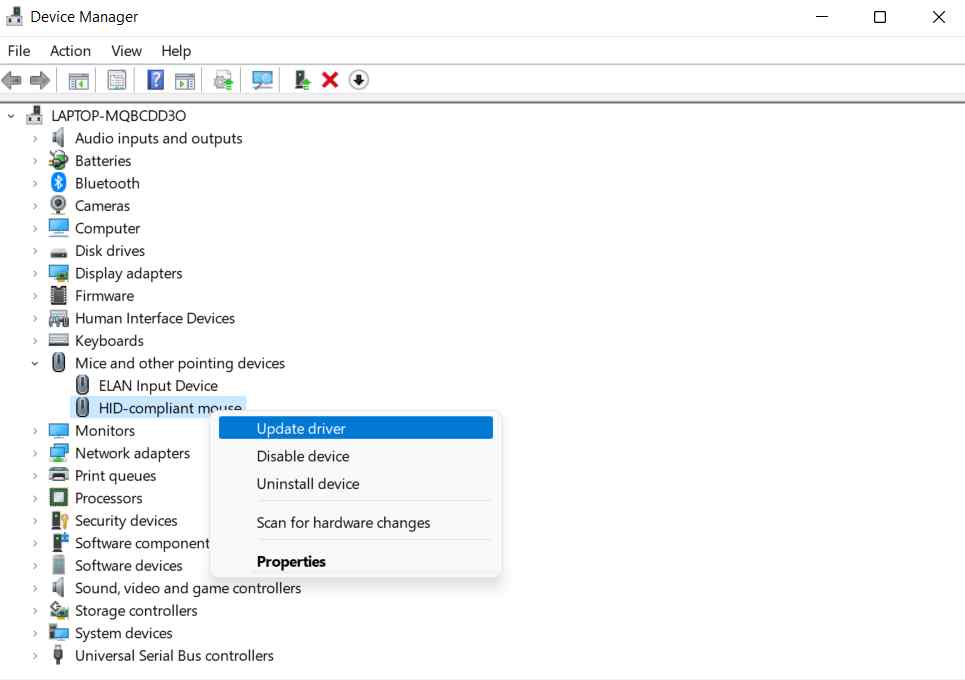965x680 pixels.
Task: Open Properties from the context menu
Action: click(356, 561)
